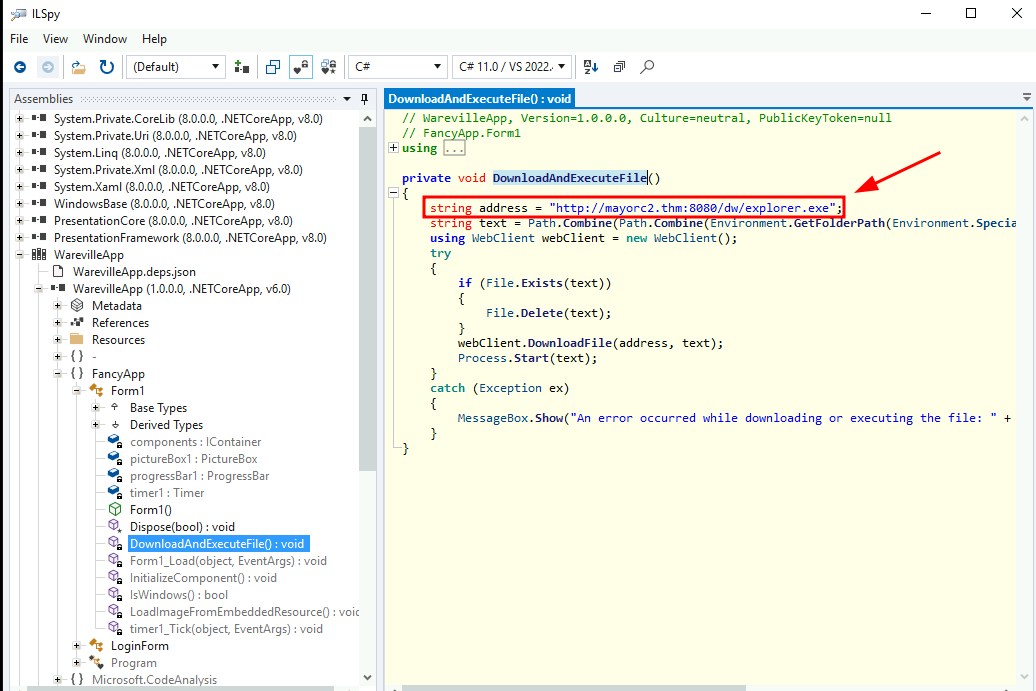
Task: Open the C# 11.0 / VS 2022 version dropdown
Action: coord(512,67)
